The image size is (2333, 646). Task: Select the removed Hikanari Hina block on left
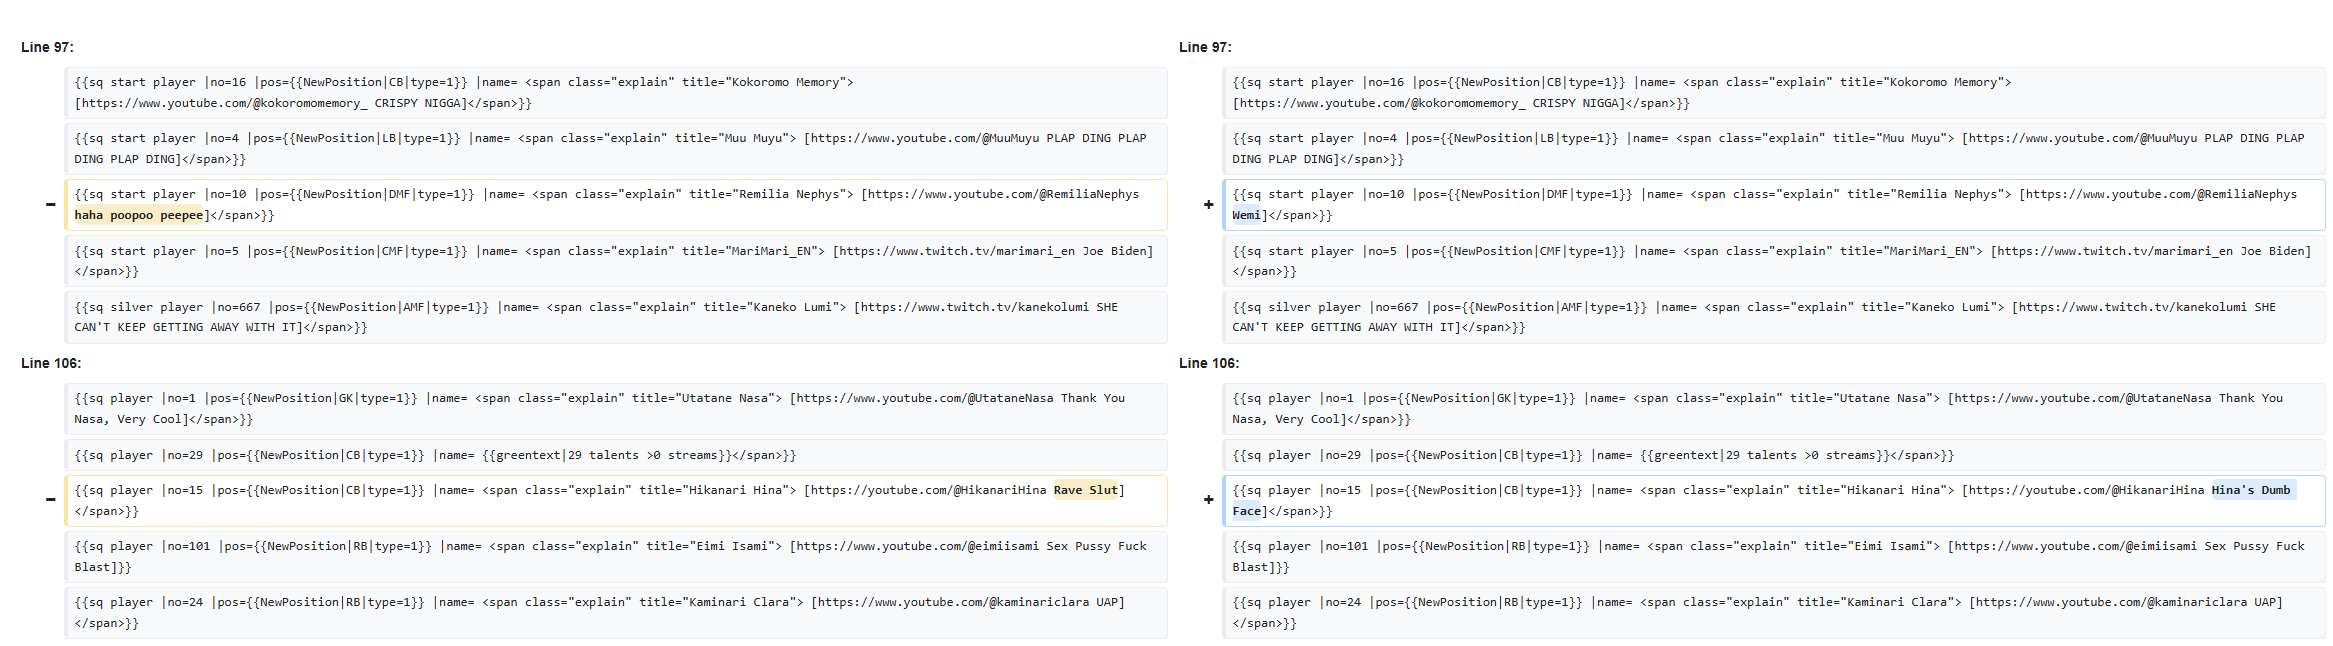[x=615, y=501]
